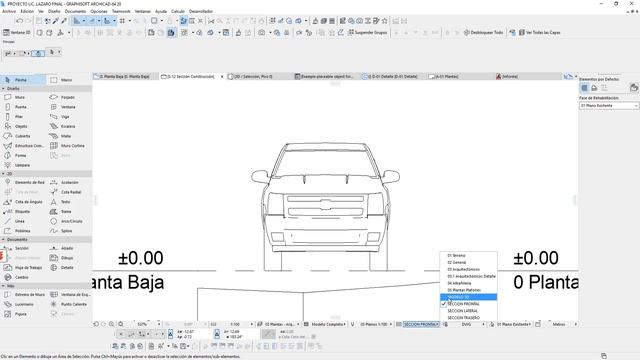Select the Forjado slab tool
The image size is (640, 360).
69,97
